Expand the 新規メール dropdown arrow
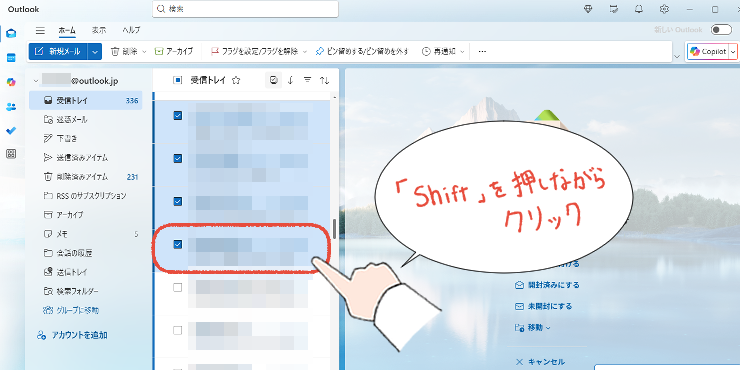 point(95,51)
